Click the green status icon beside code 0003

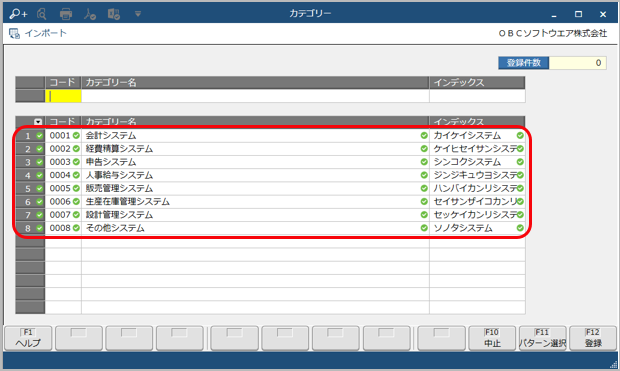76,162
